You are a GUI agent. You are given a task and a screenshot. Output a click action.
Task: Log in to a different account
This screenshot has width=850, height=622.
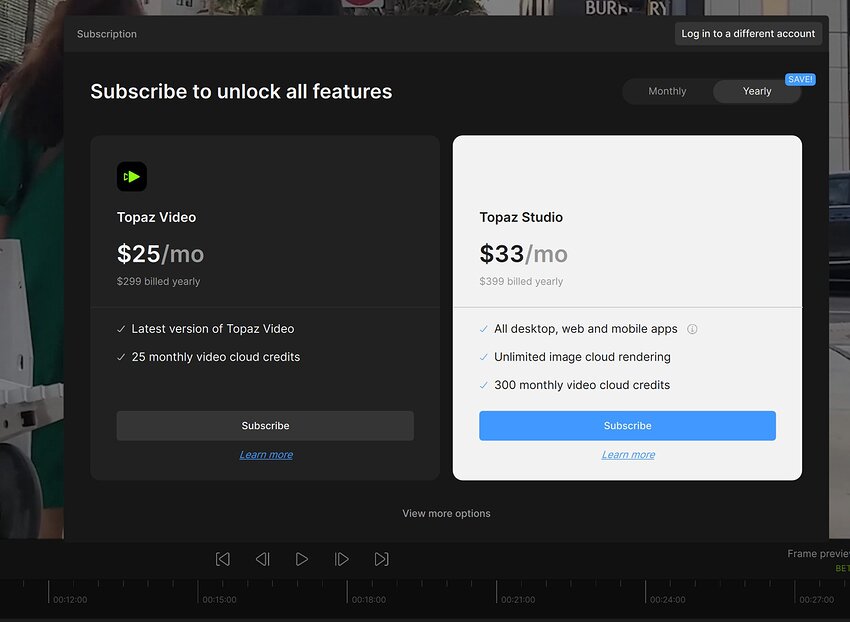748,34
